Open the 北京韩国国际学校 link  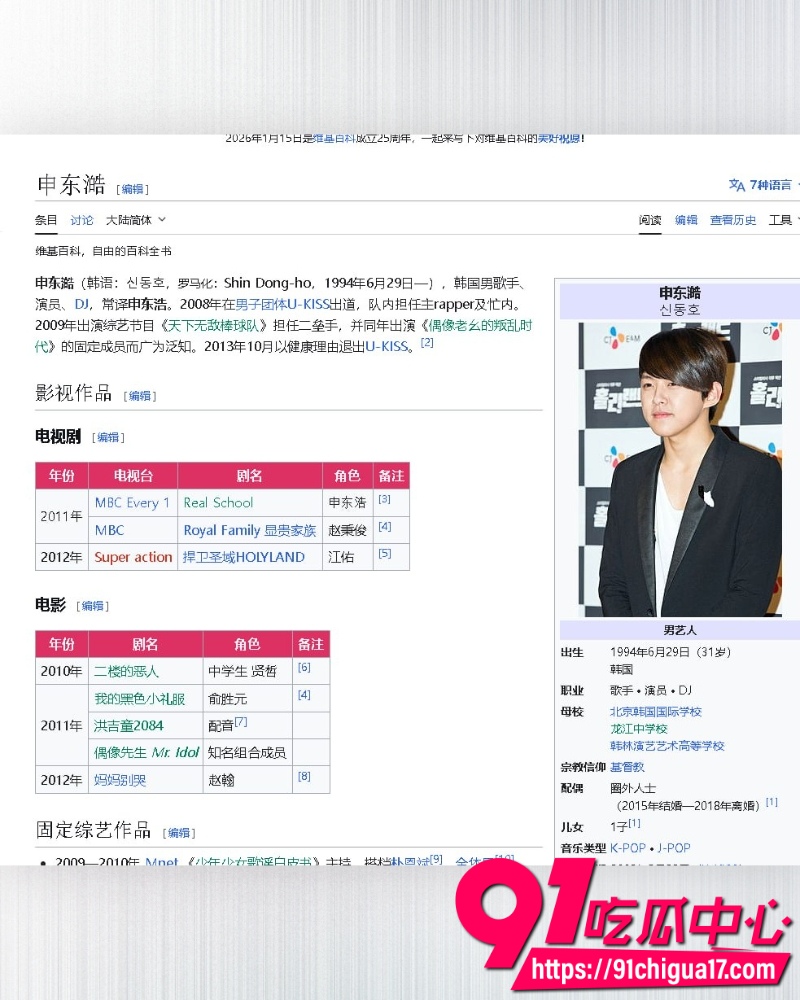pyautogui.click(x=655, y=712)
